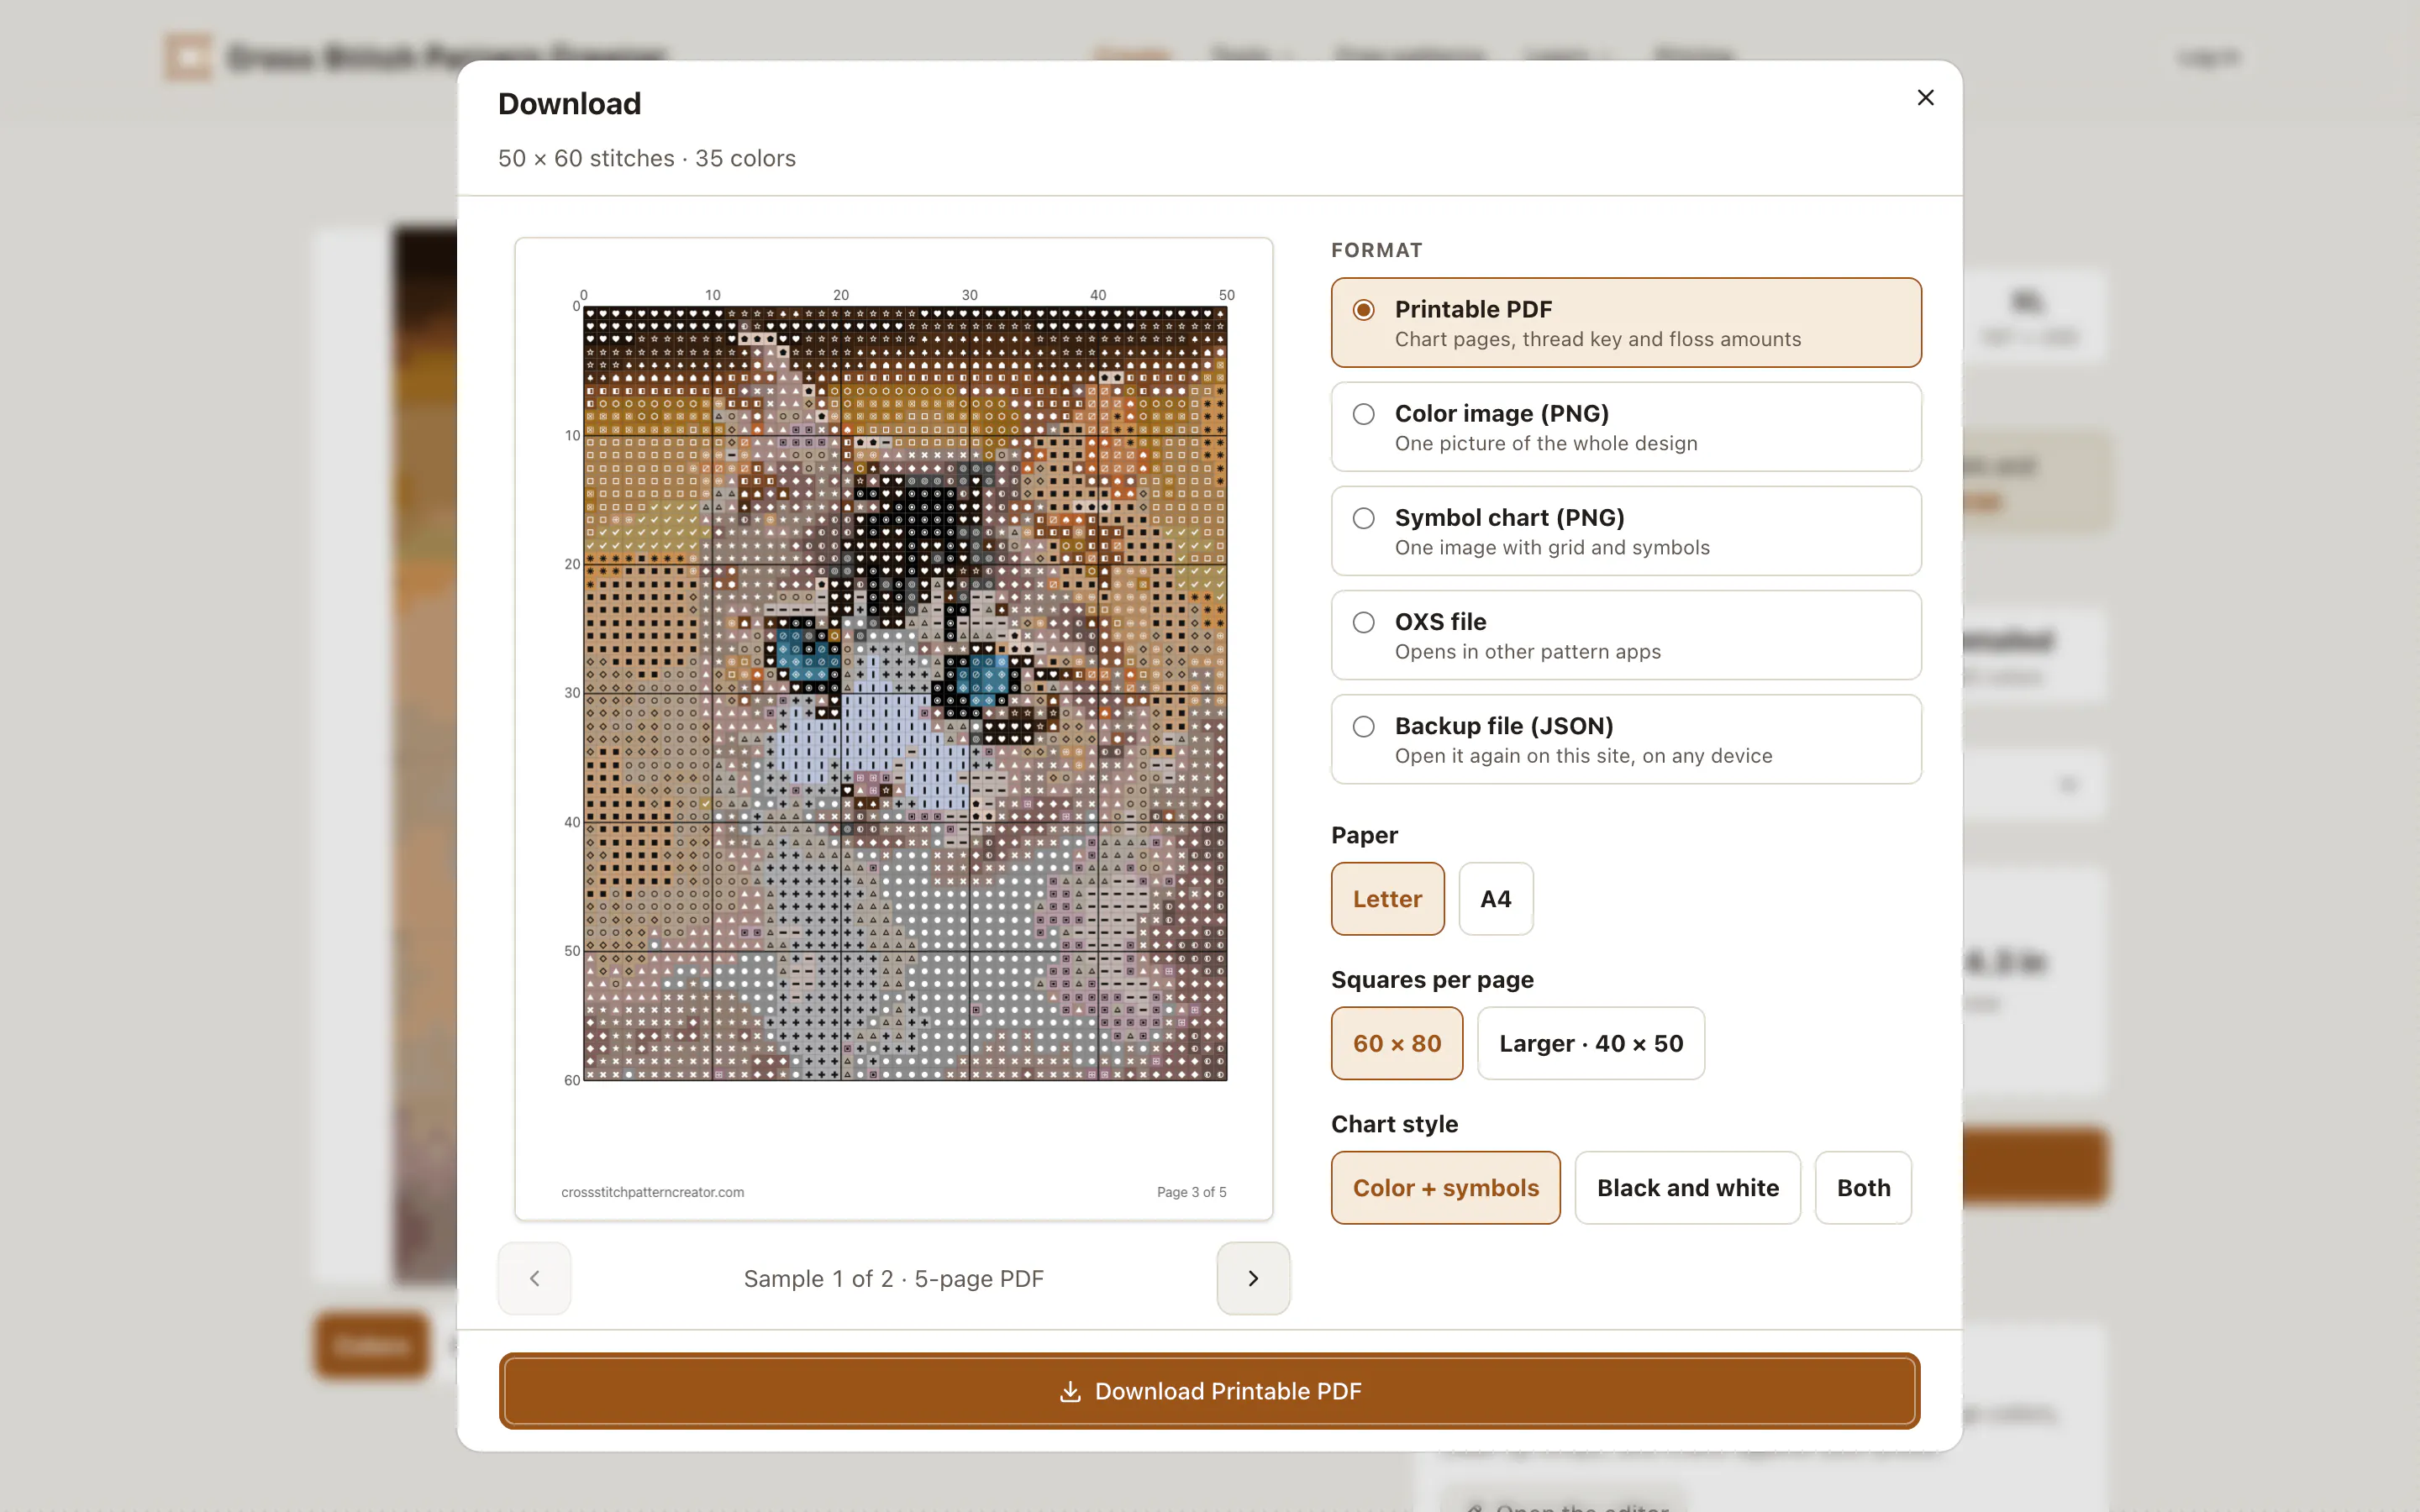
Task: Select Both chart style
Action: pos(1863,1188)
